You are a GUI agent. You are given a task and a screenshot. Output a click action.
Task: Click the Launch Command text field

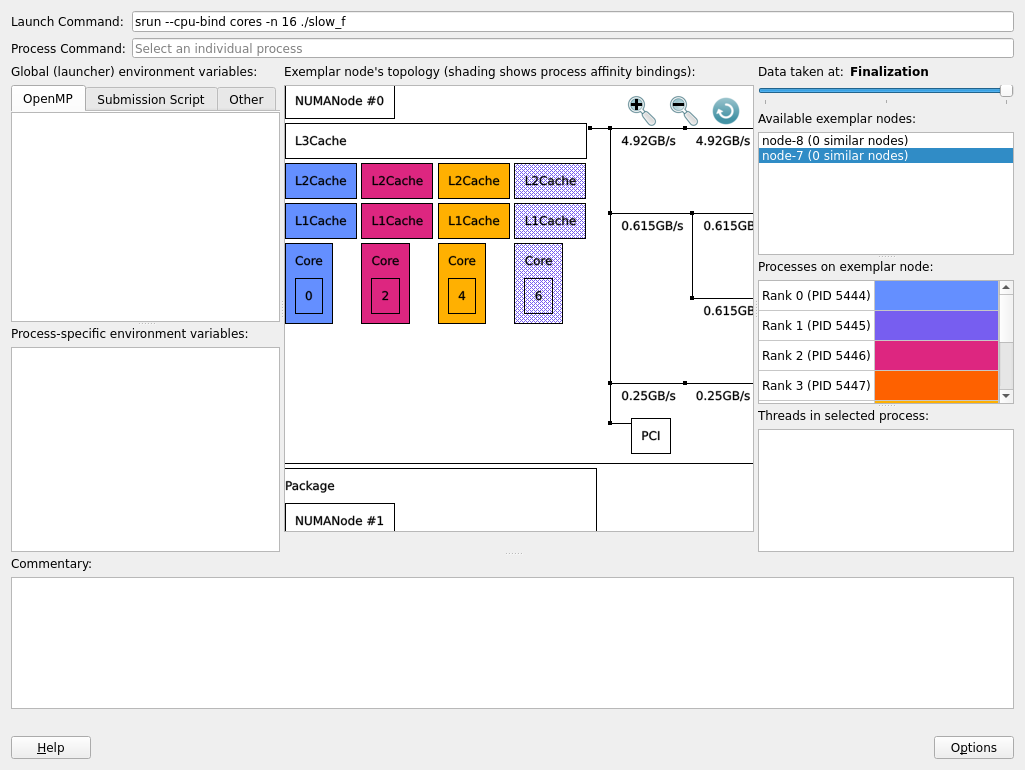pos(573,22)
